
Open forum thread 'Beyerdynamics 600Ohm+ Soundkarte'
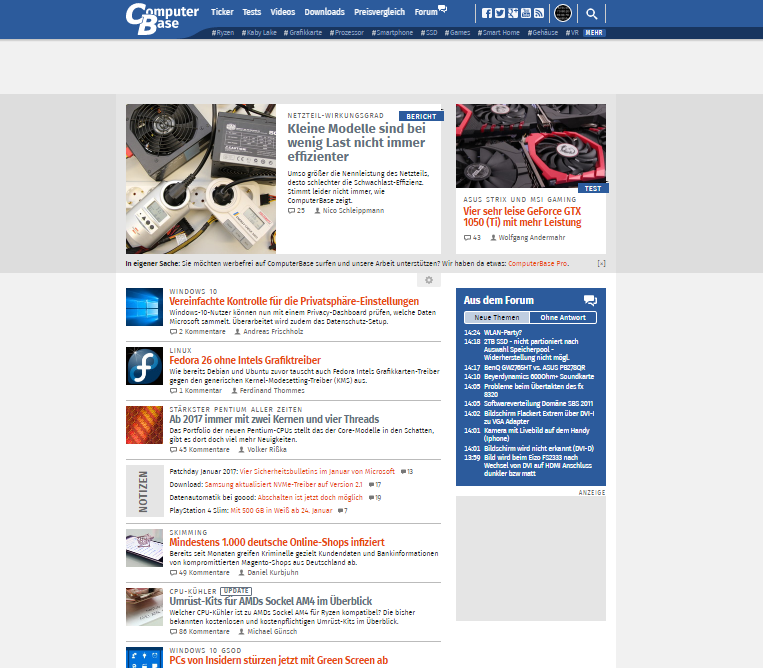coord(539,377)
